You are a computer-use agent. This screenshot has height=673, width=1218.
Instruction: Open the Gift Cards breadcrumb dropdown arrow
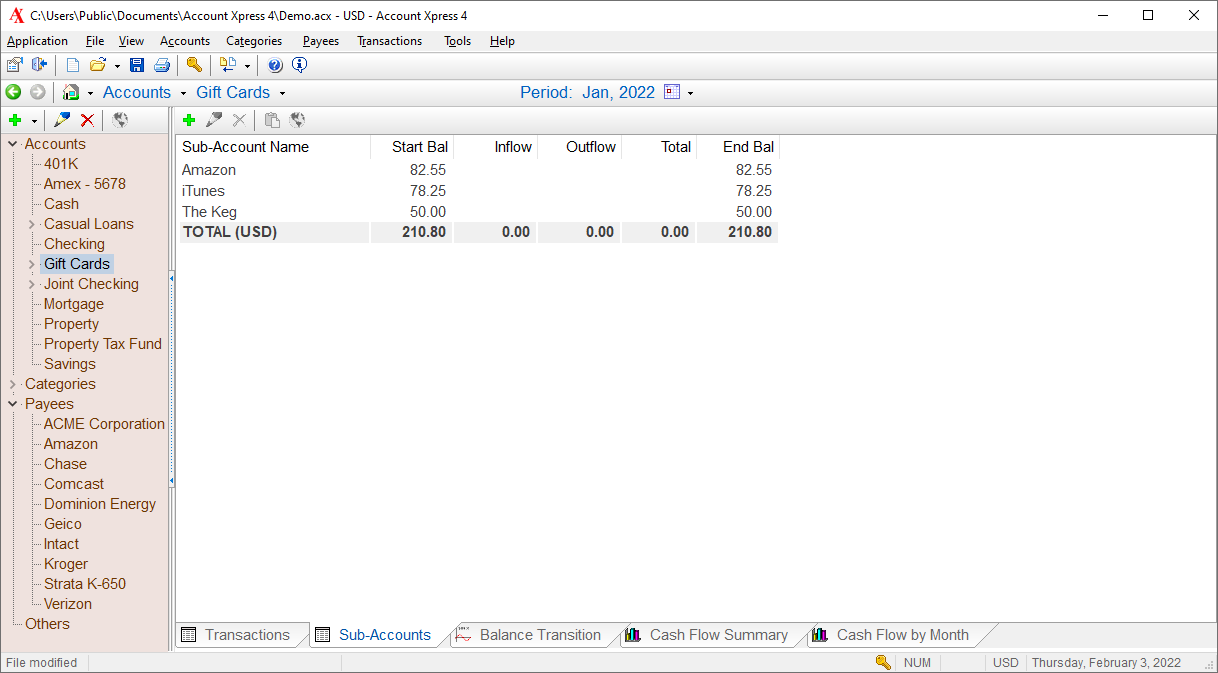click(282, 93)
